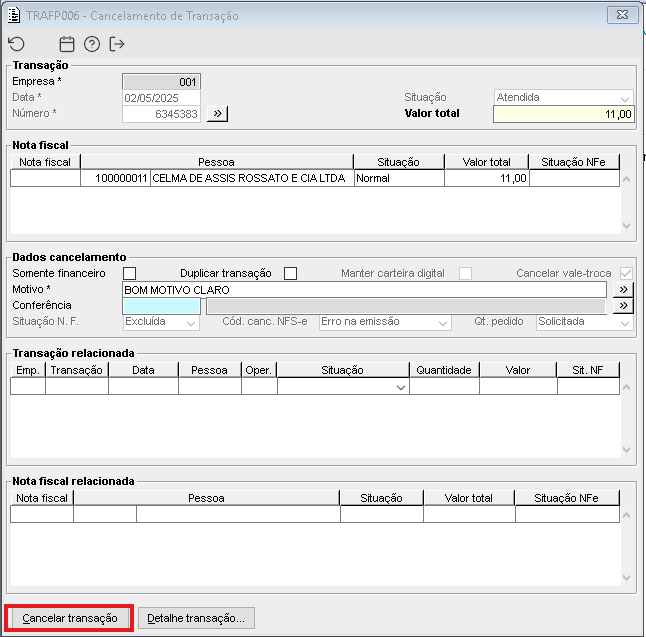Click the exit toolbar icon
The image size is (646, 637).
coord(117,44)
